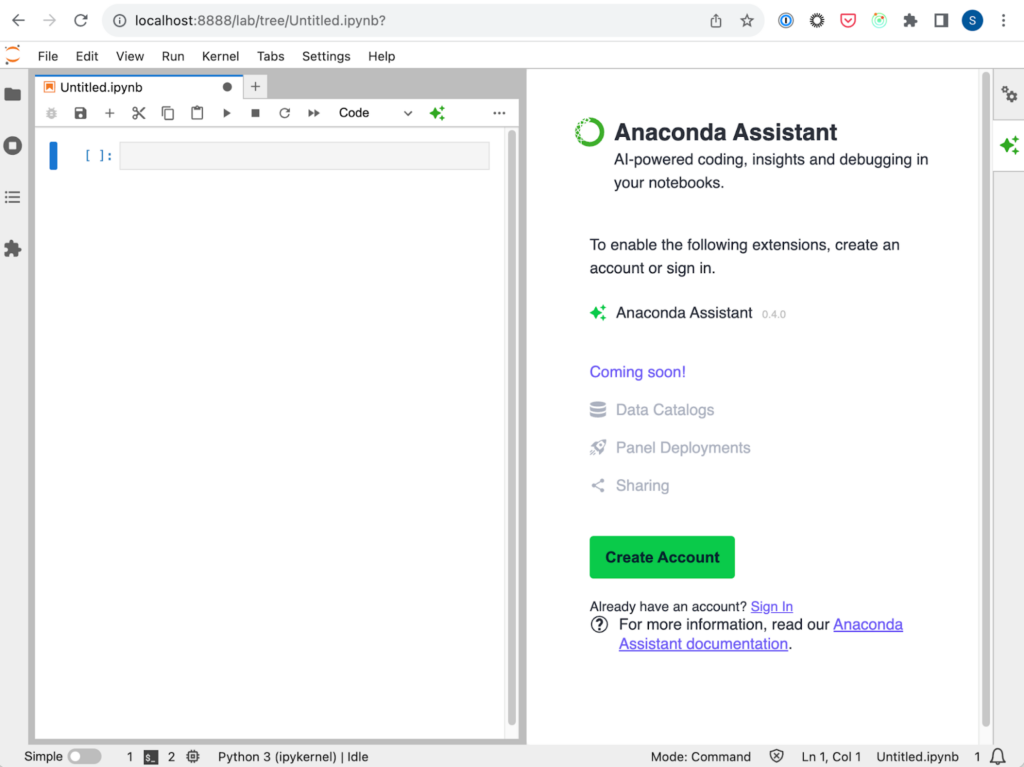1024x767 pixels.
Task: Open the File menu
Action: tap(48, 56)
